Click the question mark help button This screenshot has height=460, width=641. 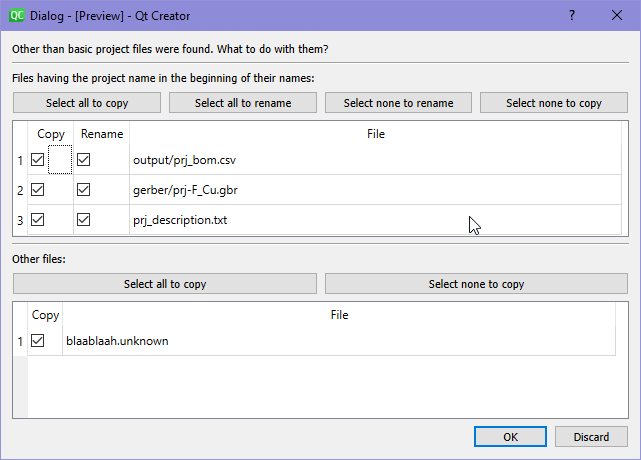571,16
